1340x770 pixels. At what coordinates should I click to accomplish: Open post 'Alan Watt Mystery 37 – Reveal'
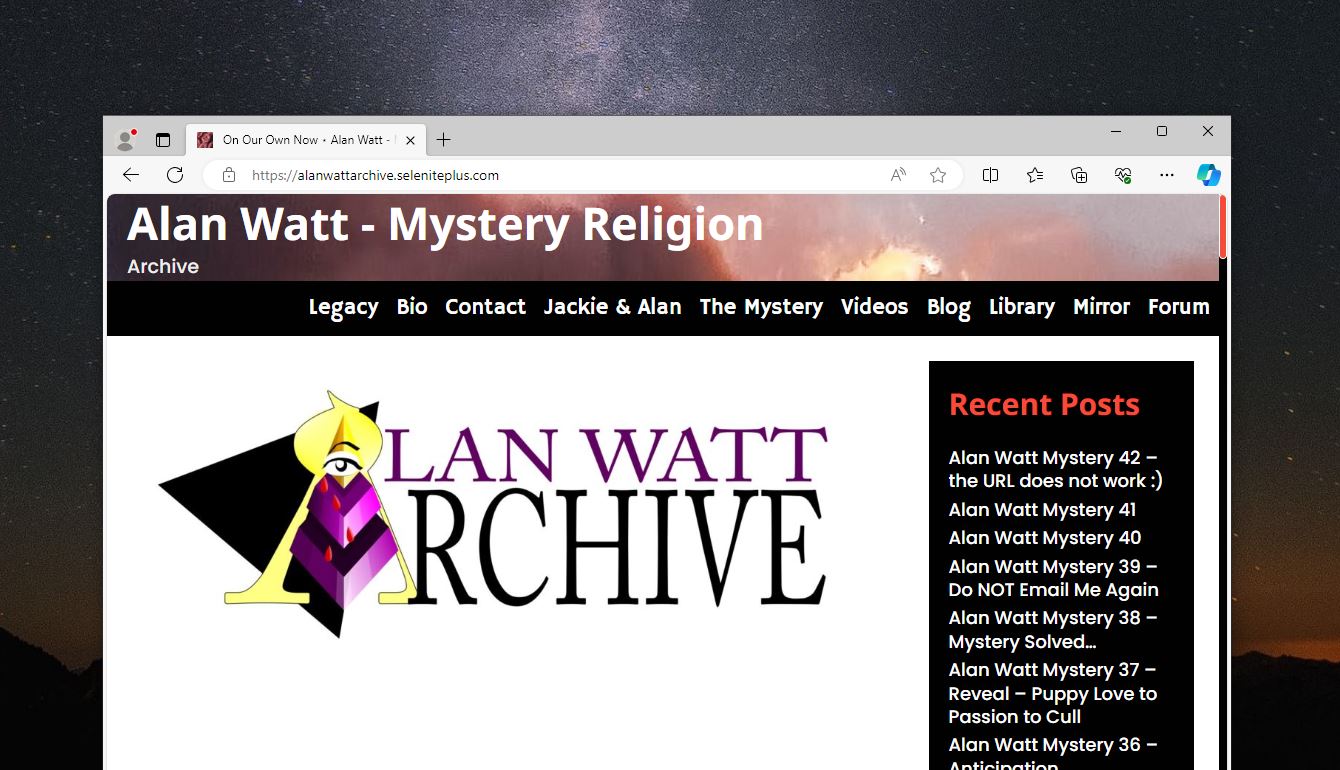1052,693
